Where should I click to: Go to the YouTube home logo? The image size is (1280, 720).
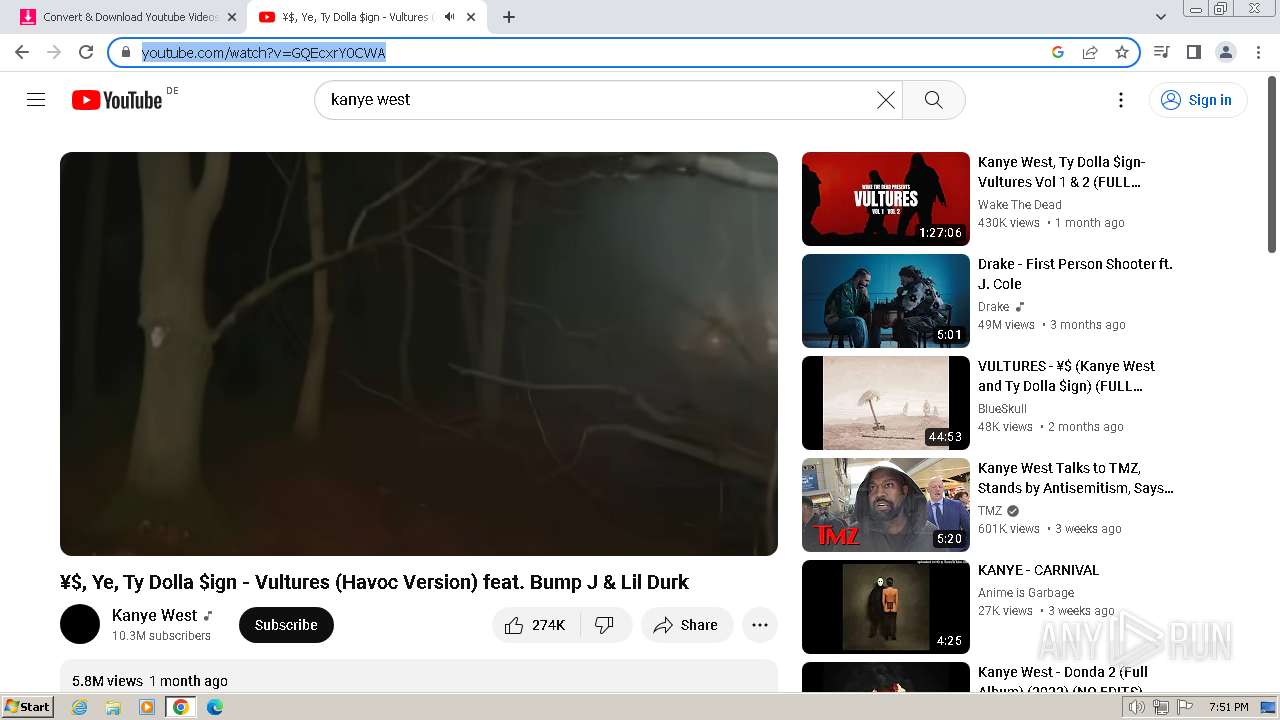(x=117, y=100)
